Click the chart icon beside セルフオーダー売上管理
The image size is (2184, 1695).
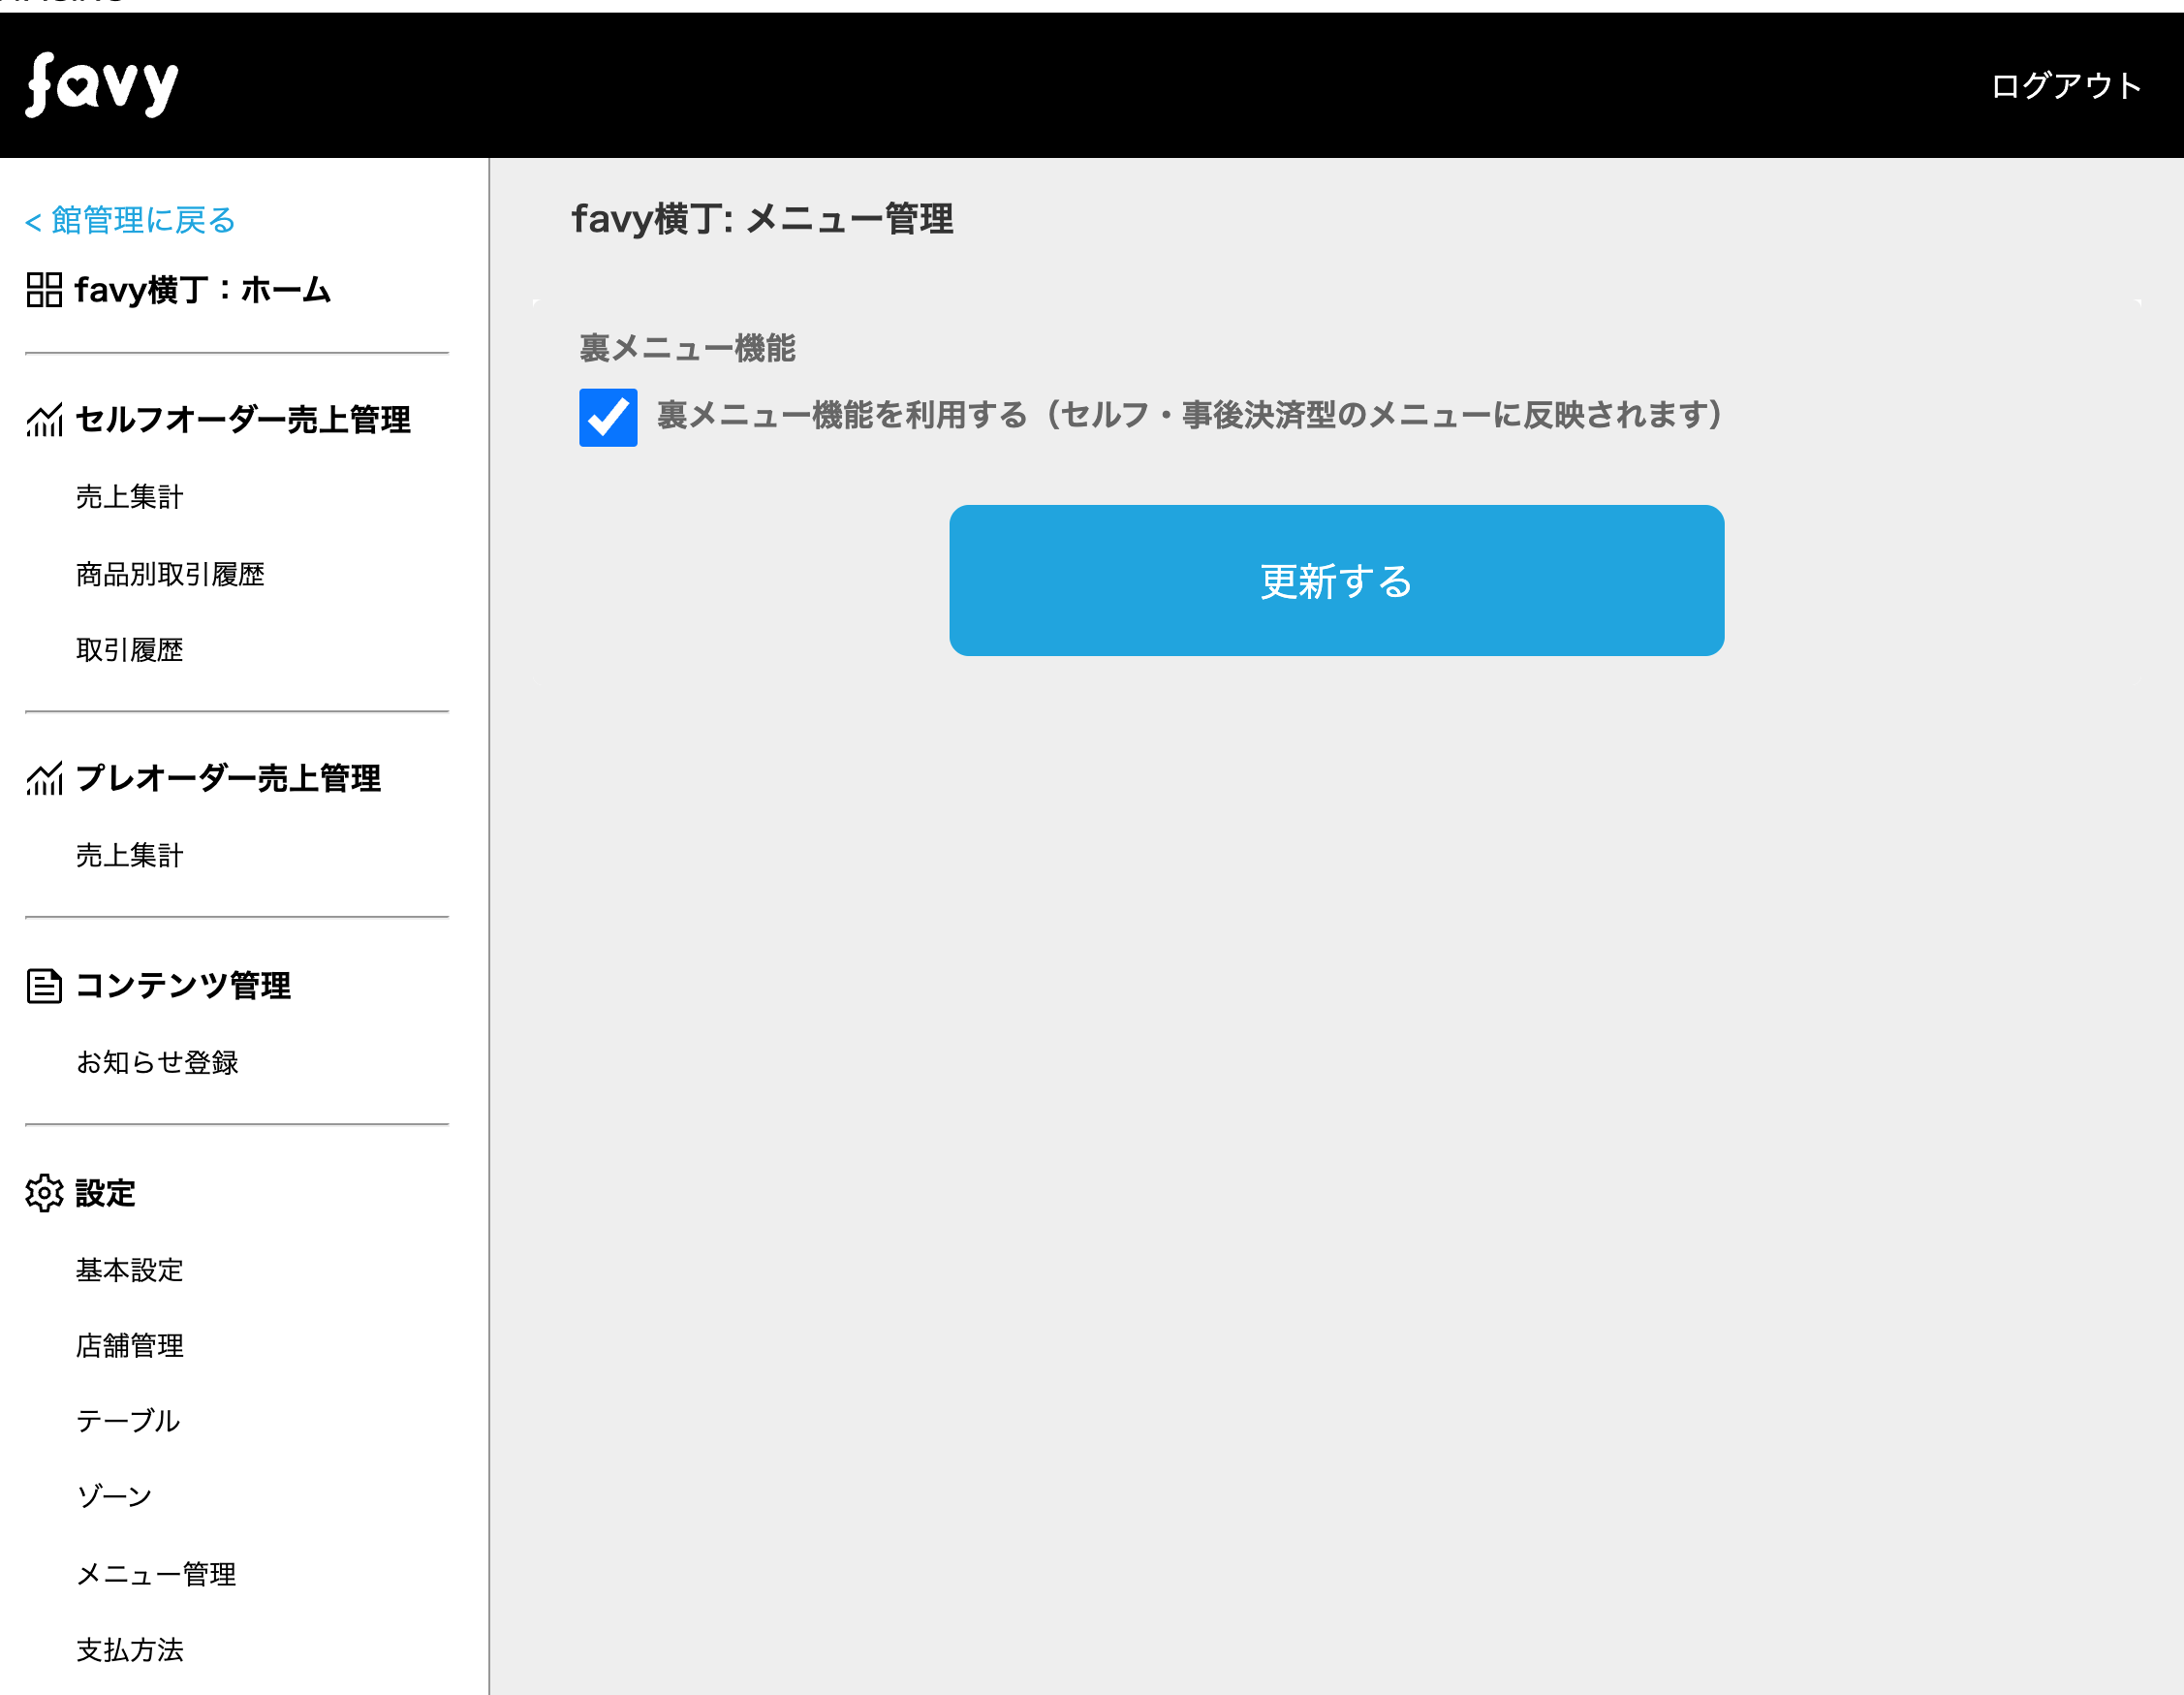point(44,420)
